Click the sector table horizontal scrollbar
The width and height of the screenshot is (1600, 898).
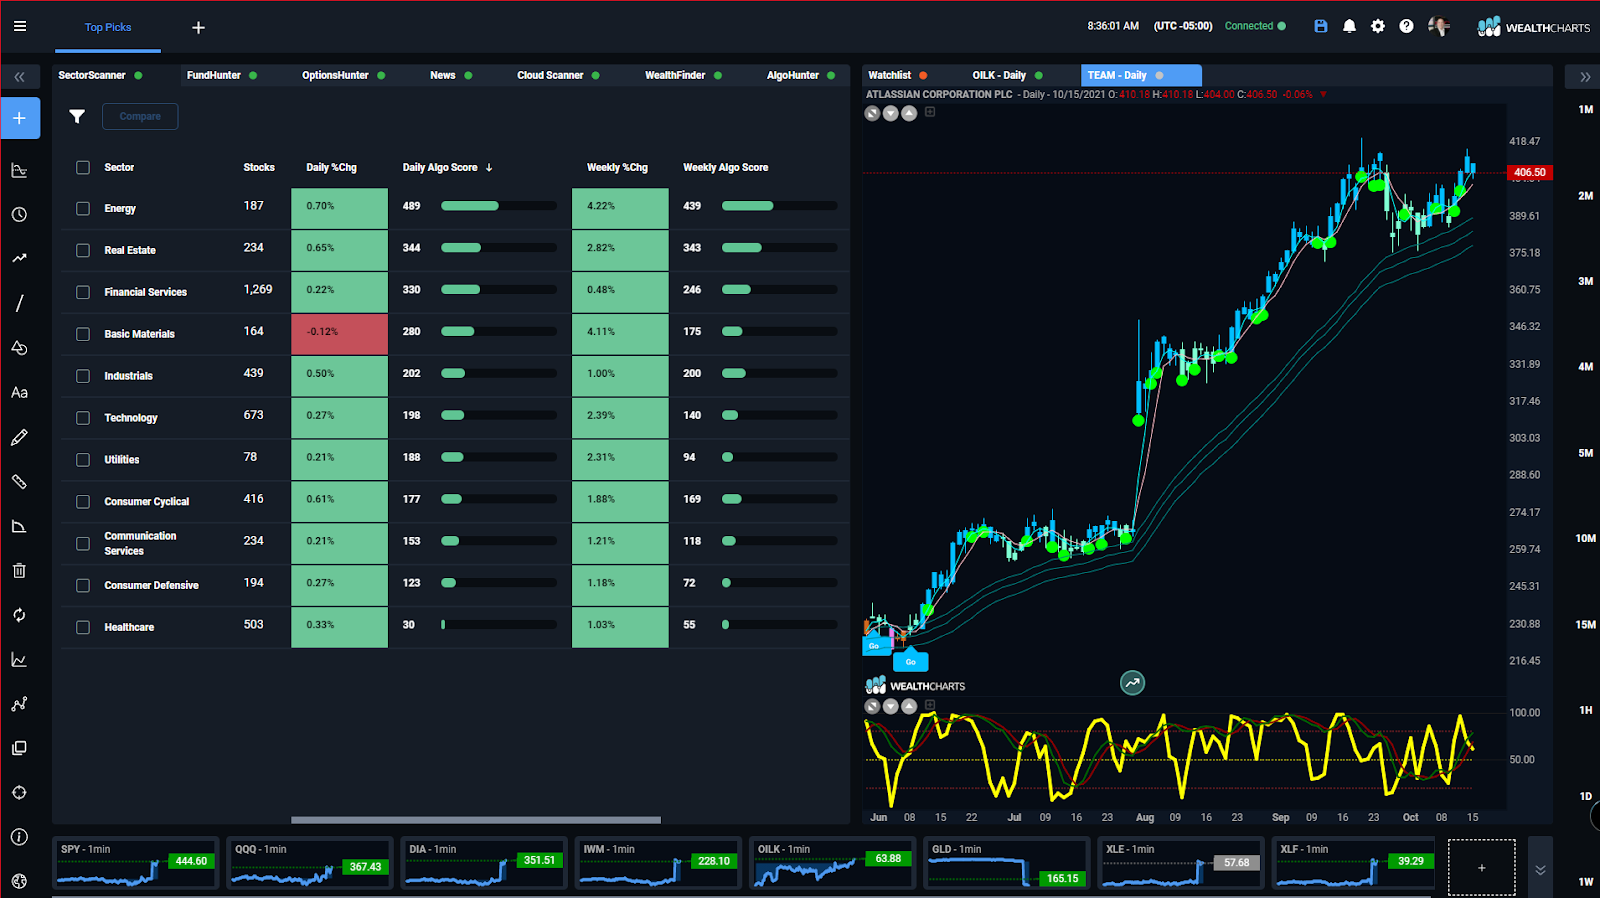[476, 820]
